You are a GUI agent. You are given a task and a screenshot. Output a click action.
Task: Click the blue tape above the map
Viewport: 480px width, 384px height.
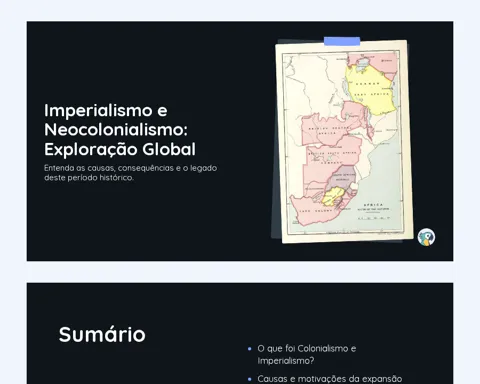342,41
